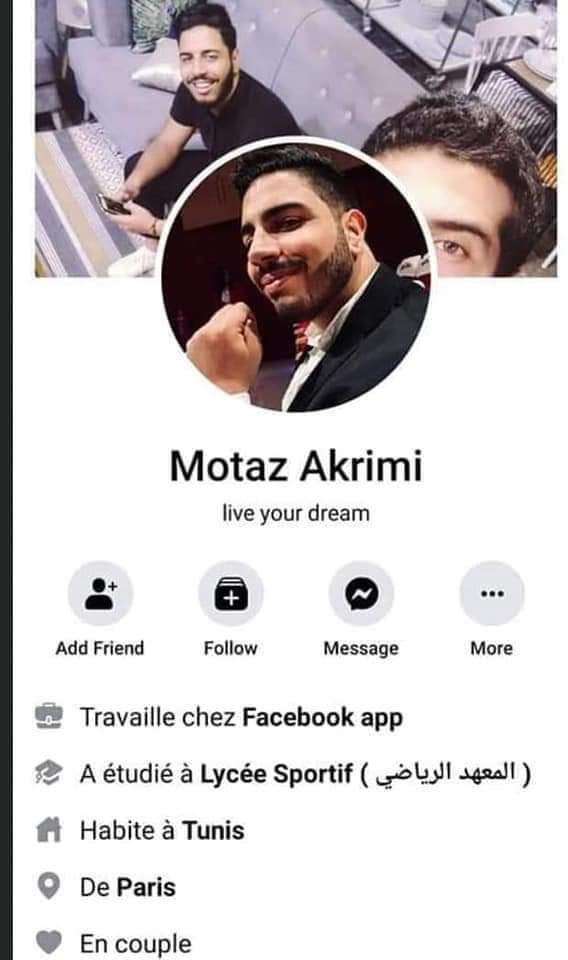Tap the Add Friend label
This screenshot has height=960, width=568.
(100, 648)
